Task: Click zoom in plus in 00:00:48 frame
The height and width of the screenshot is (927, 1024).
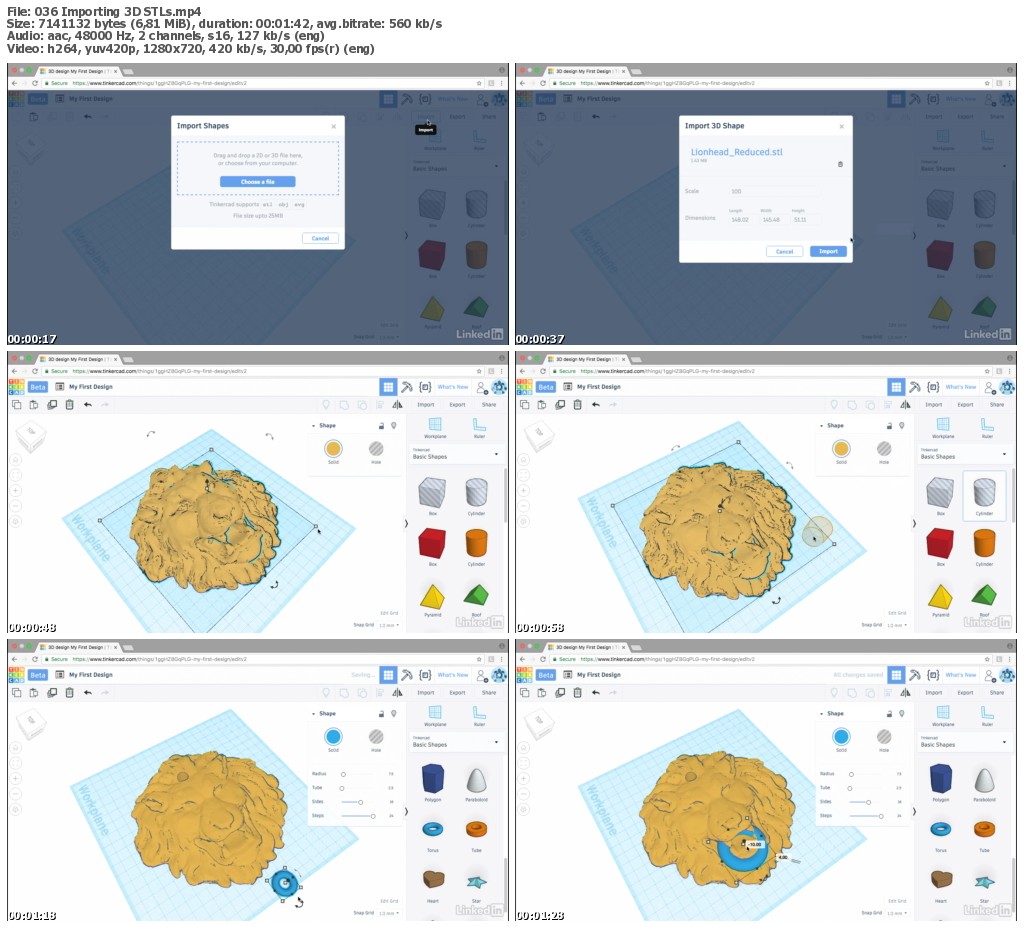Action: click(16, 491)
